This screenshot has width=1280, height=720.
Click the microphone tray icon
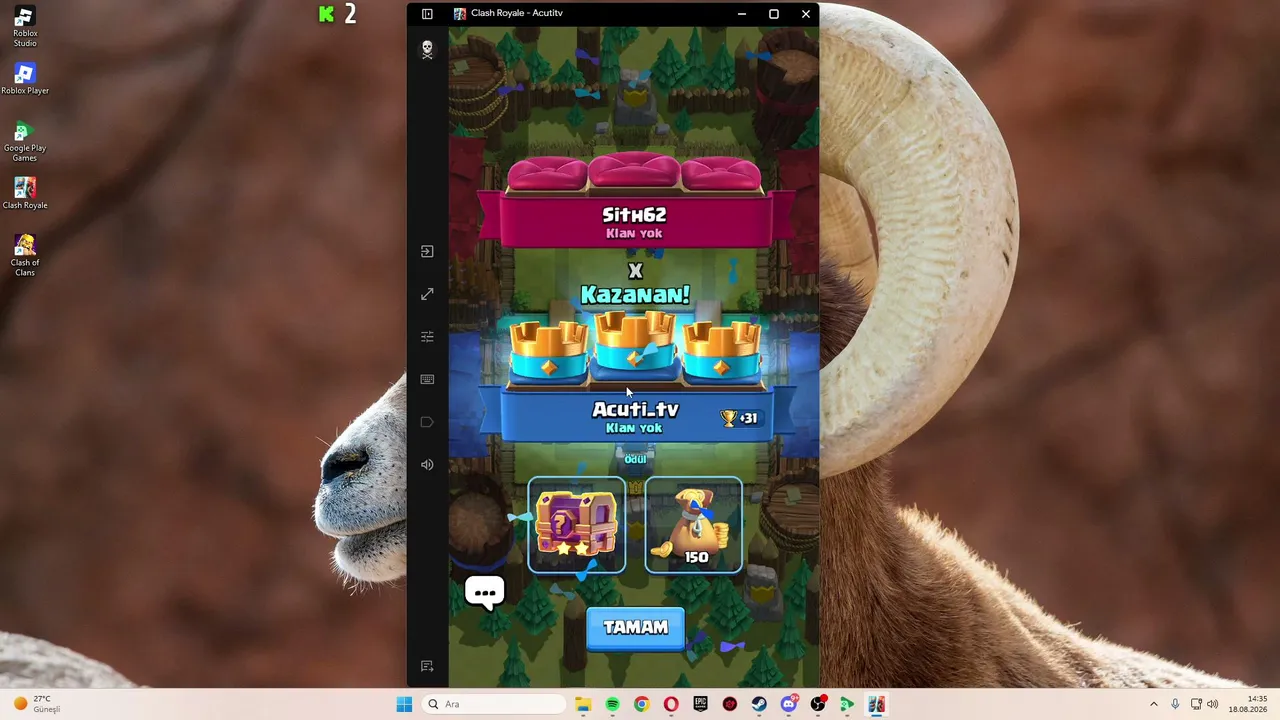tap(1175, 704)
